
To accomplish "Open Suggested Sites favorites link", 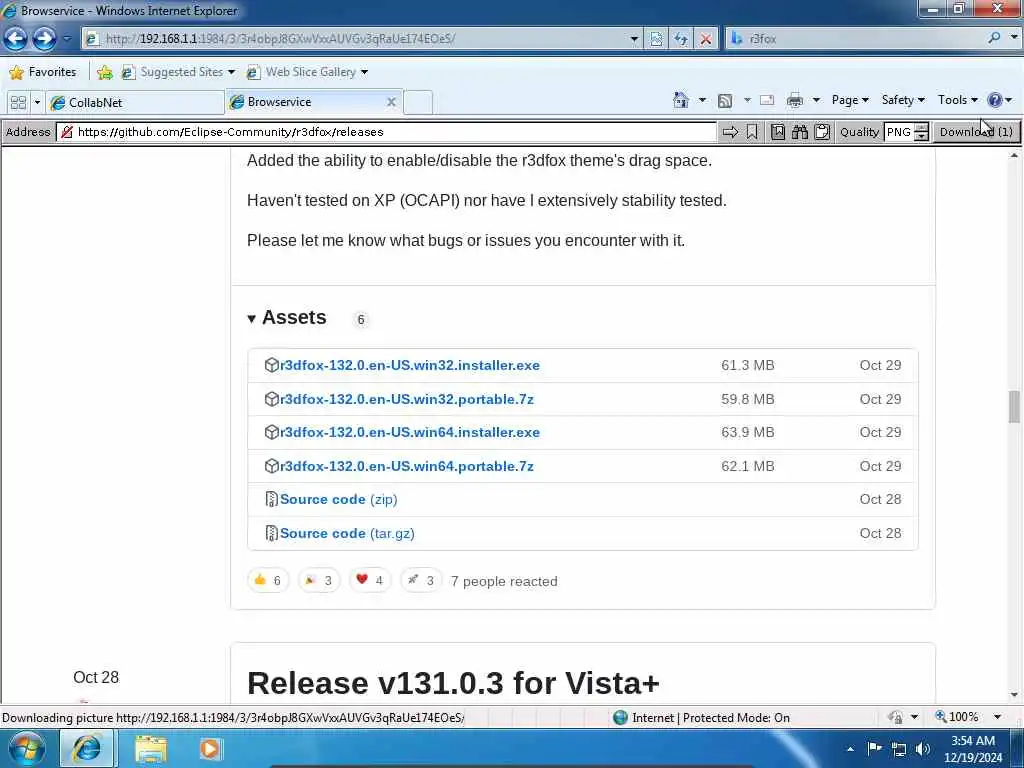I will pos(178,72).
